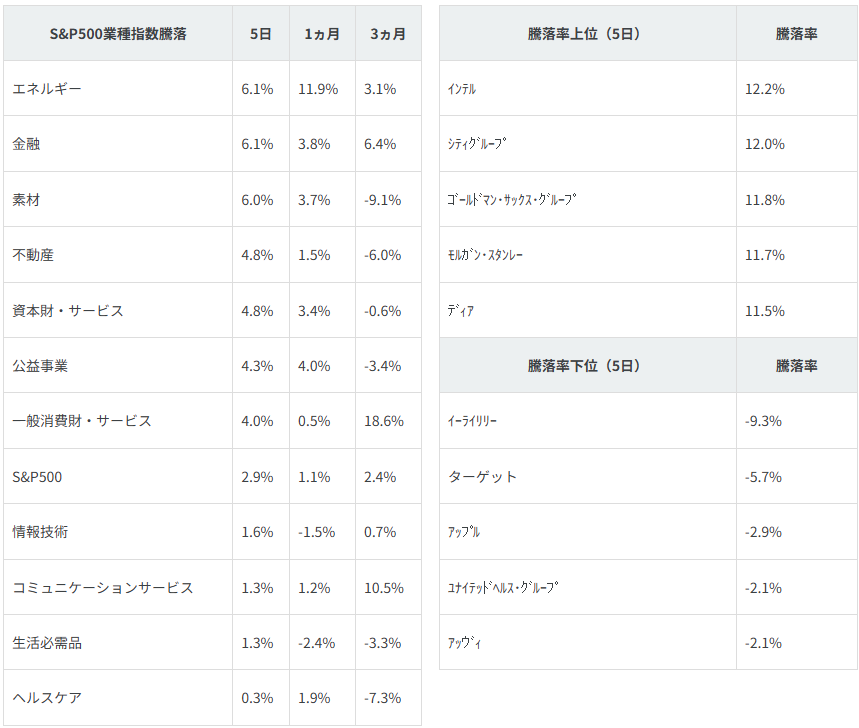Click the 12.2% top gainer value
Screen dimensions: 859x728
tap(765, 89)
